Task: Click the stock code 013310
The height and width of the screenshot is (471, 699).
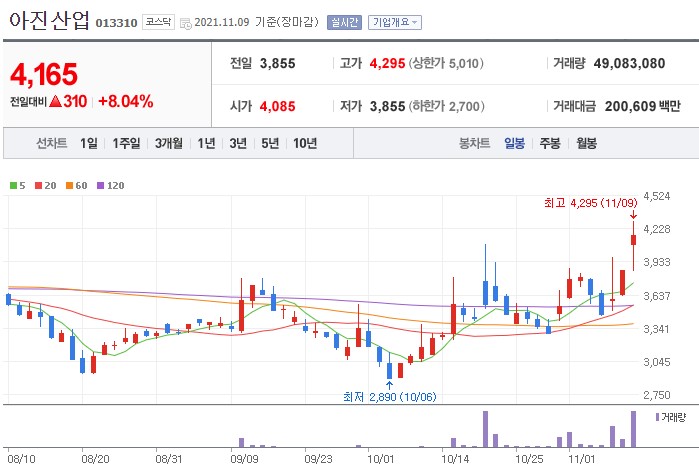Action: pyautogui.click(x=116, y=23)
